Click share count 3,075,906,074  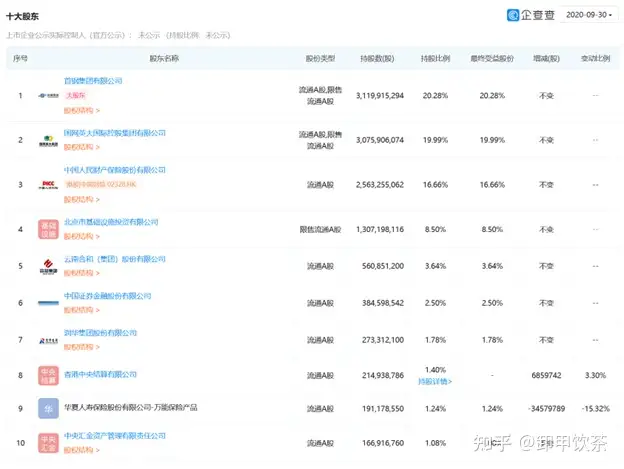point(380,140)
